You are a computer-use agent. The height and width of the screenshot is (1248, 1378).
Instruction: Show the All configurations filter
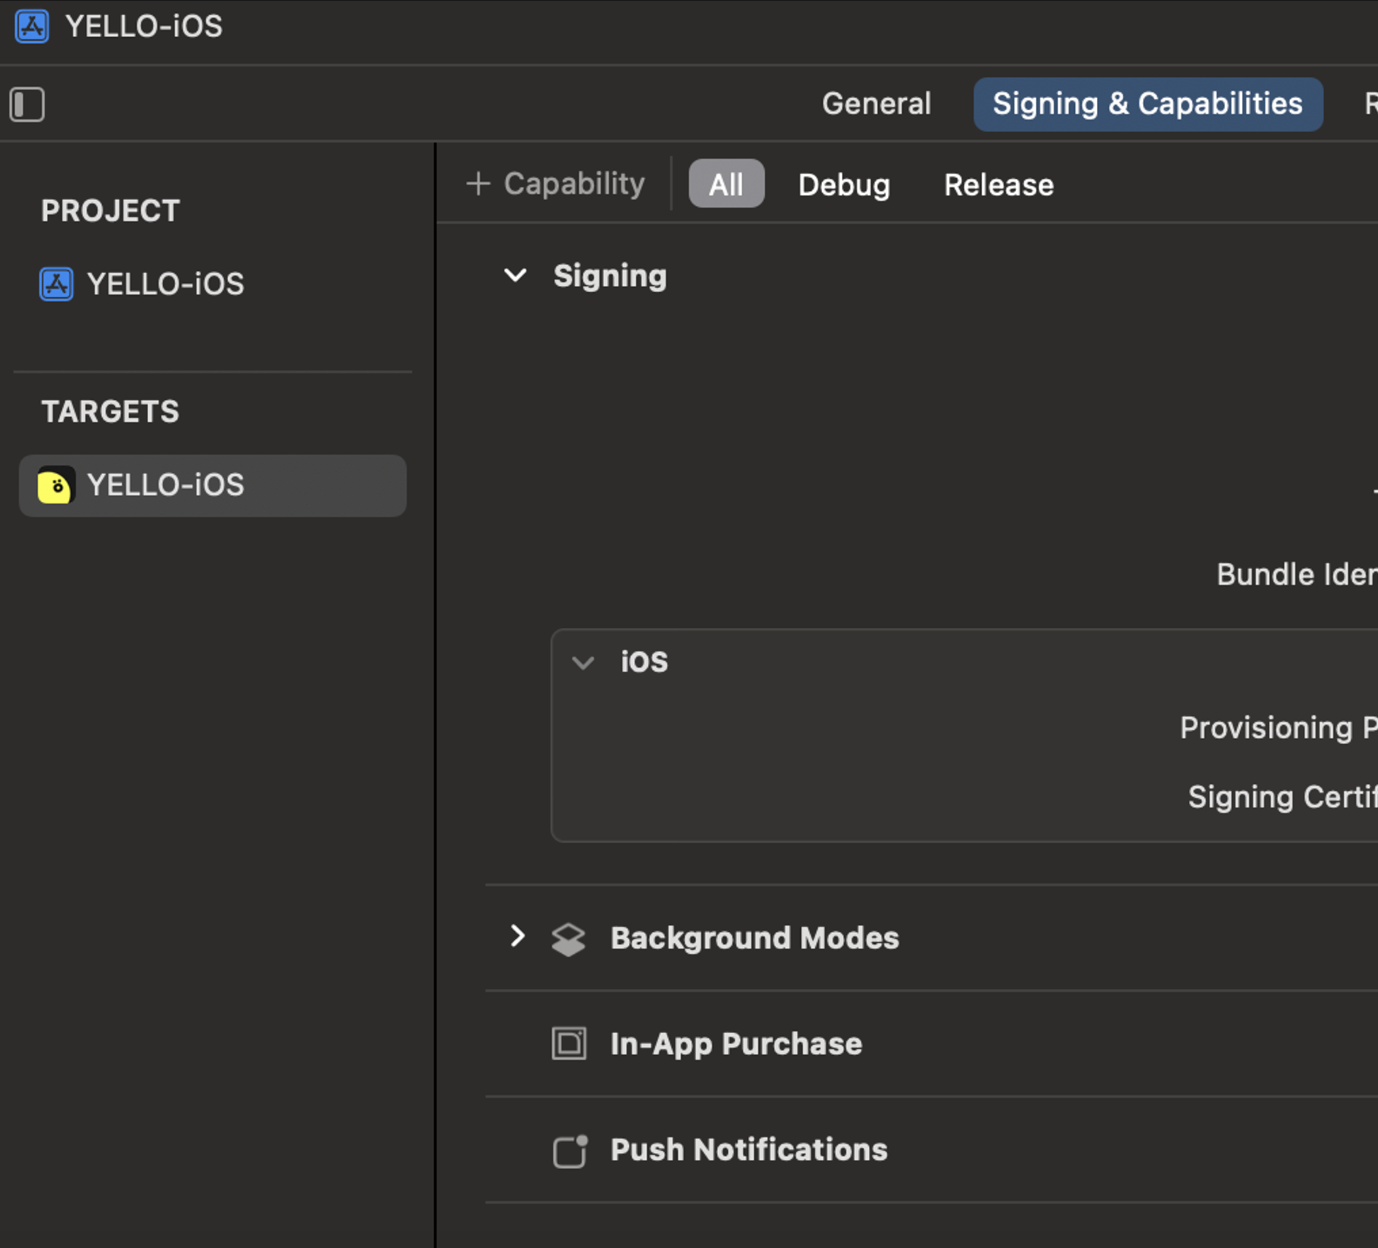point(726,184)
